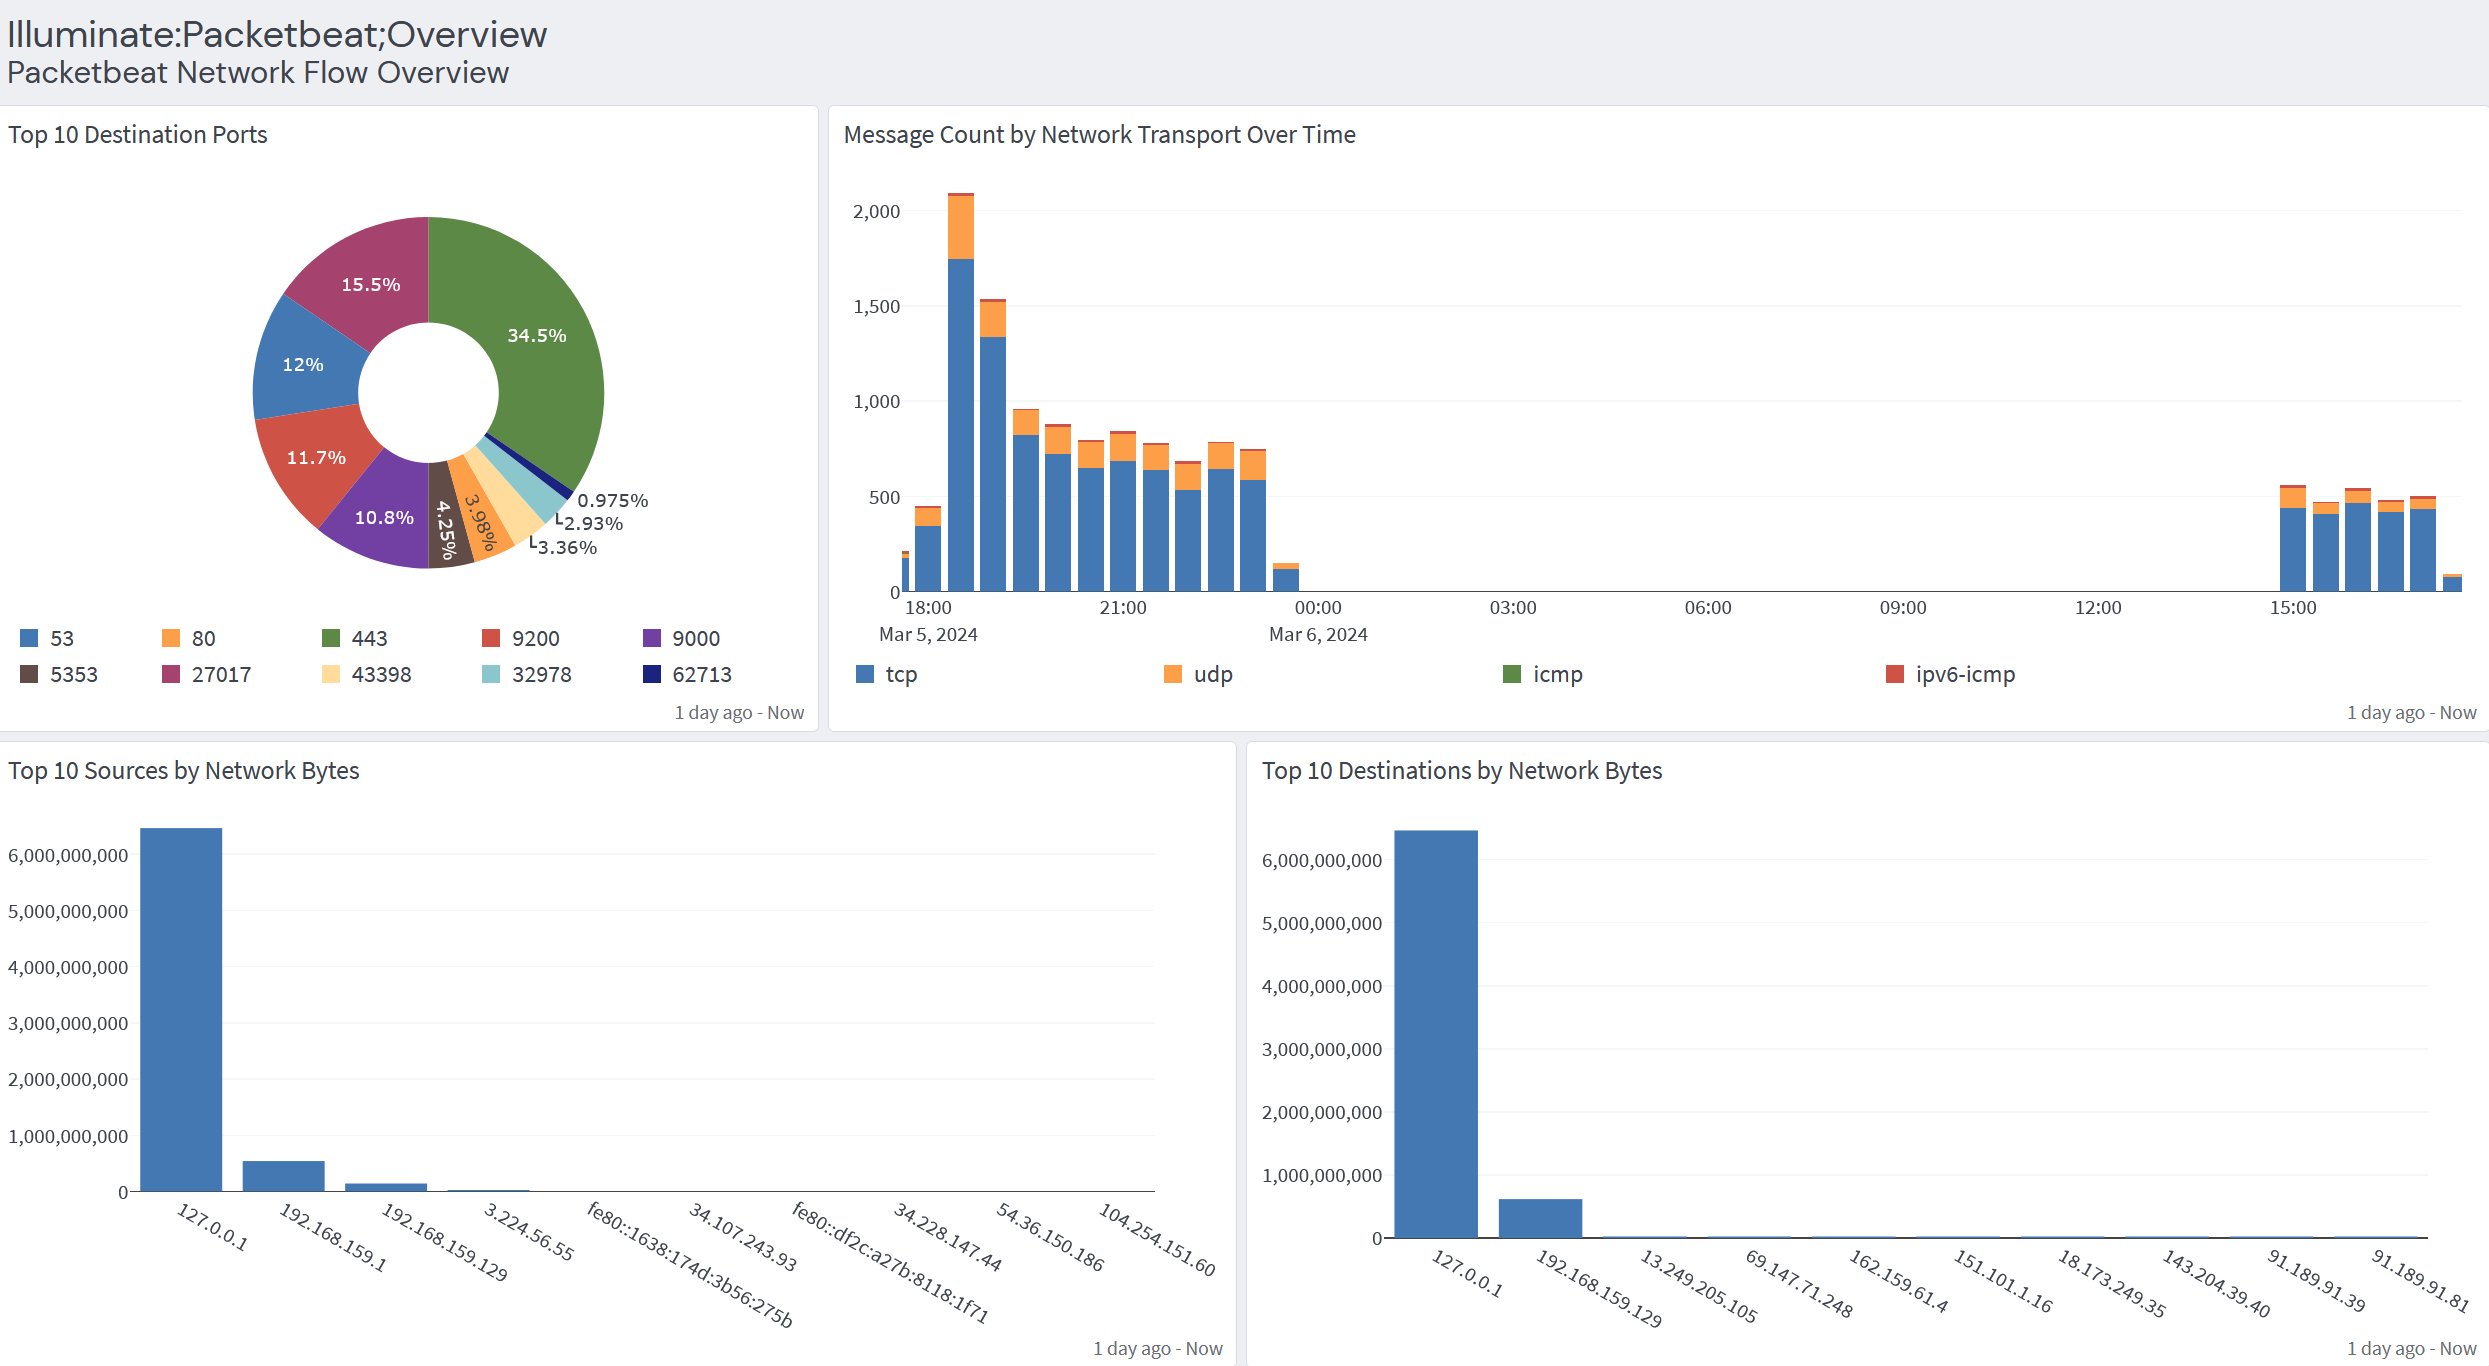Screen dimensions: 2489x1366
Task: Toggle legend entry 27017
Action: click(x=206, y=674)
